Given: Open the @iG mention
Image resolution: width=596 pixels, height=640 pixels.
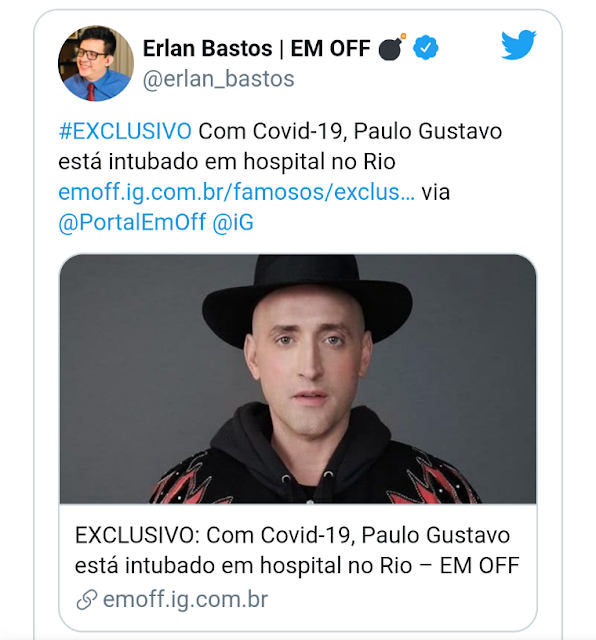Looking at the screenshot, I should click(x=233, y=222).
